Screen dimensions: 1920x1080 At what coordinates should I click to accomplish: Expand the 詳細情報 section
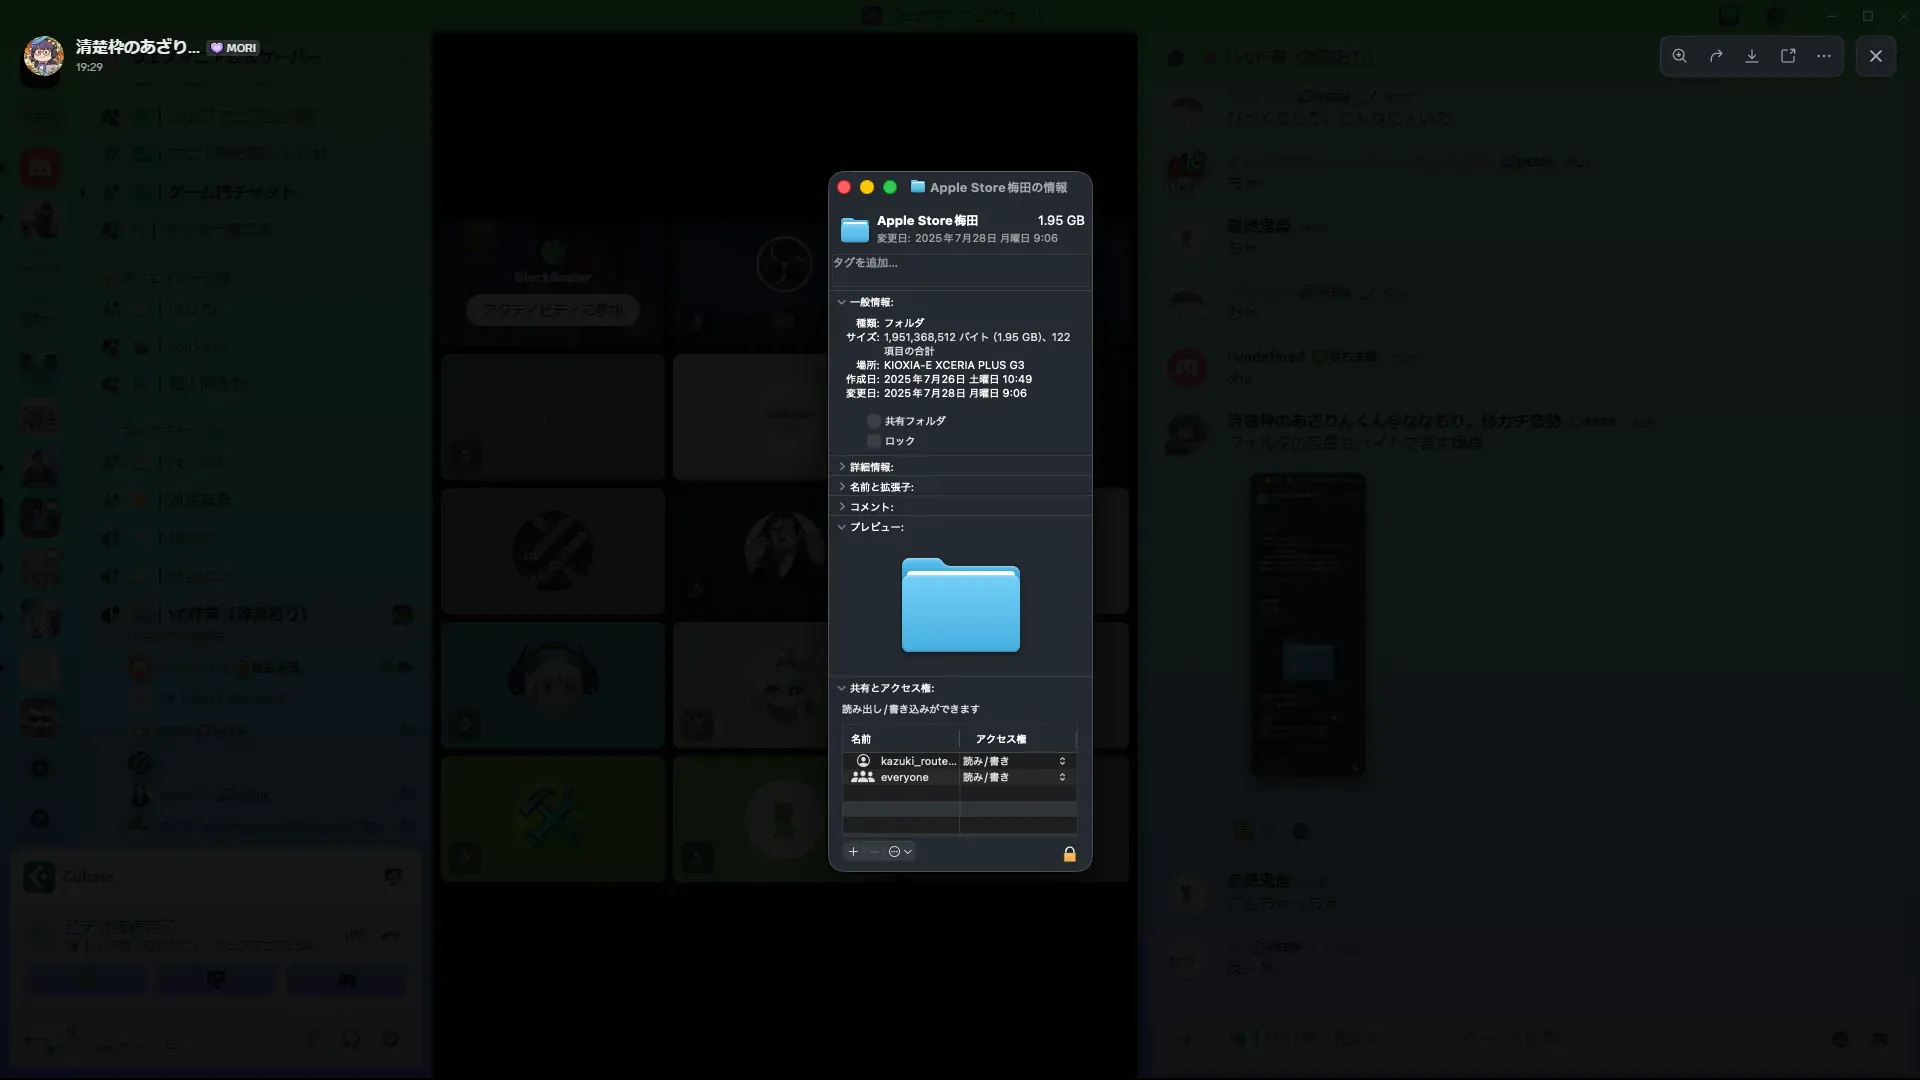tap(841, 467)
